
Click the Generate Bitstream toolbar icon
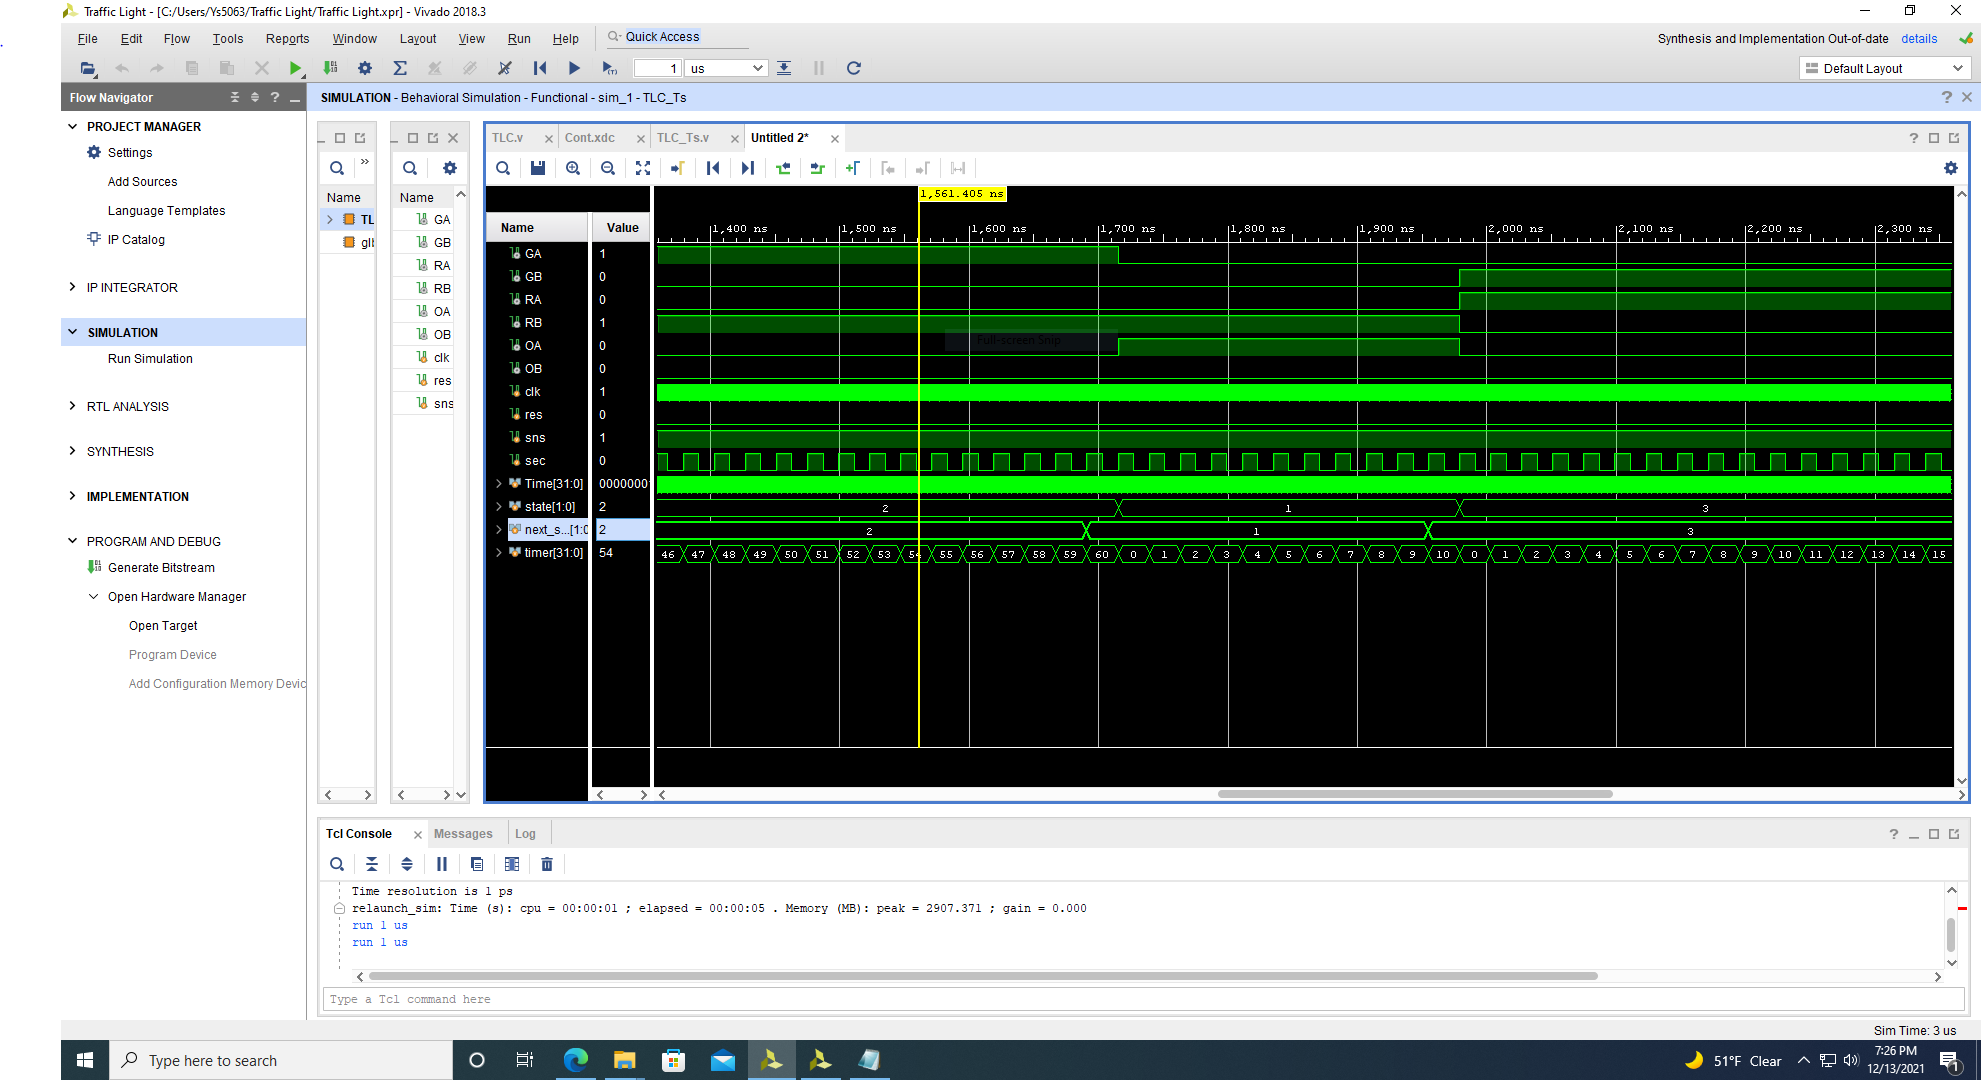tap(330, 68)
